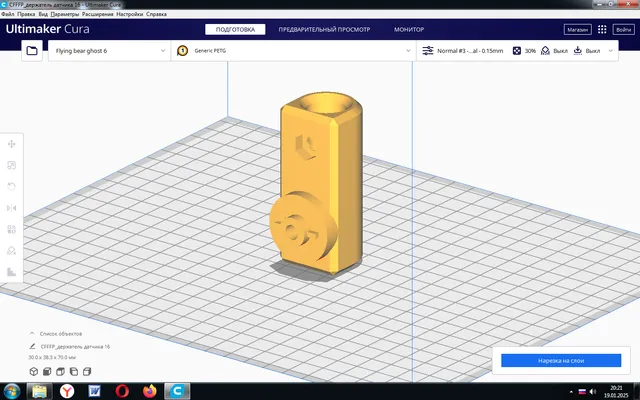
Task: Click the model dimensions 30.0 x 38.3 x 70.0
Action: click(x=52, y=357)
